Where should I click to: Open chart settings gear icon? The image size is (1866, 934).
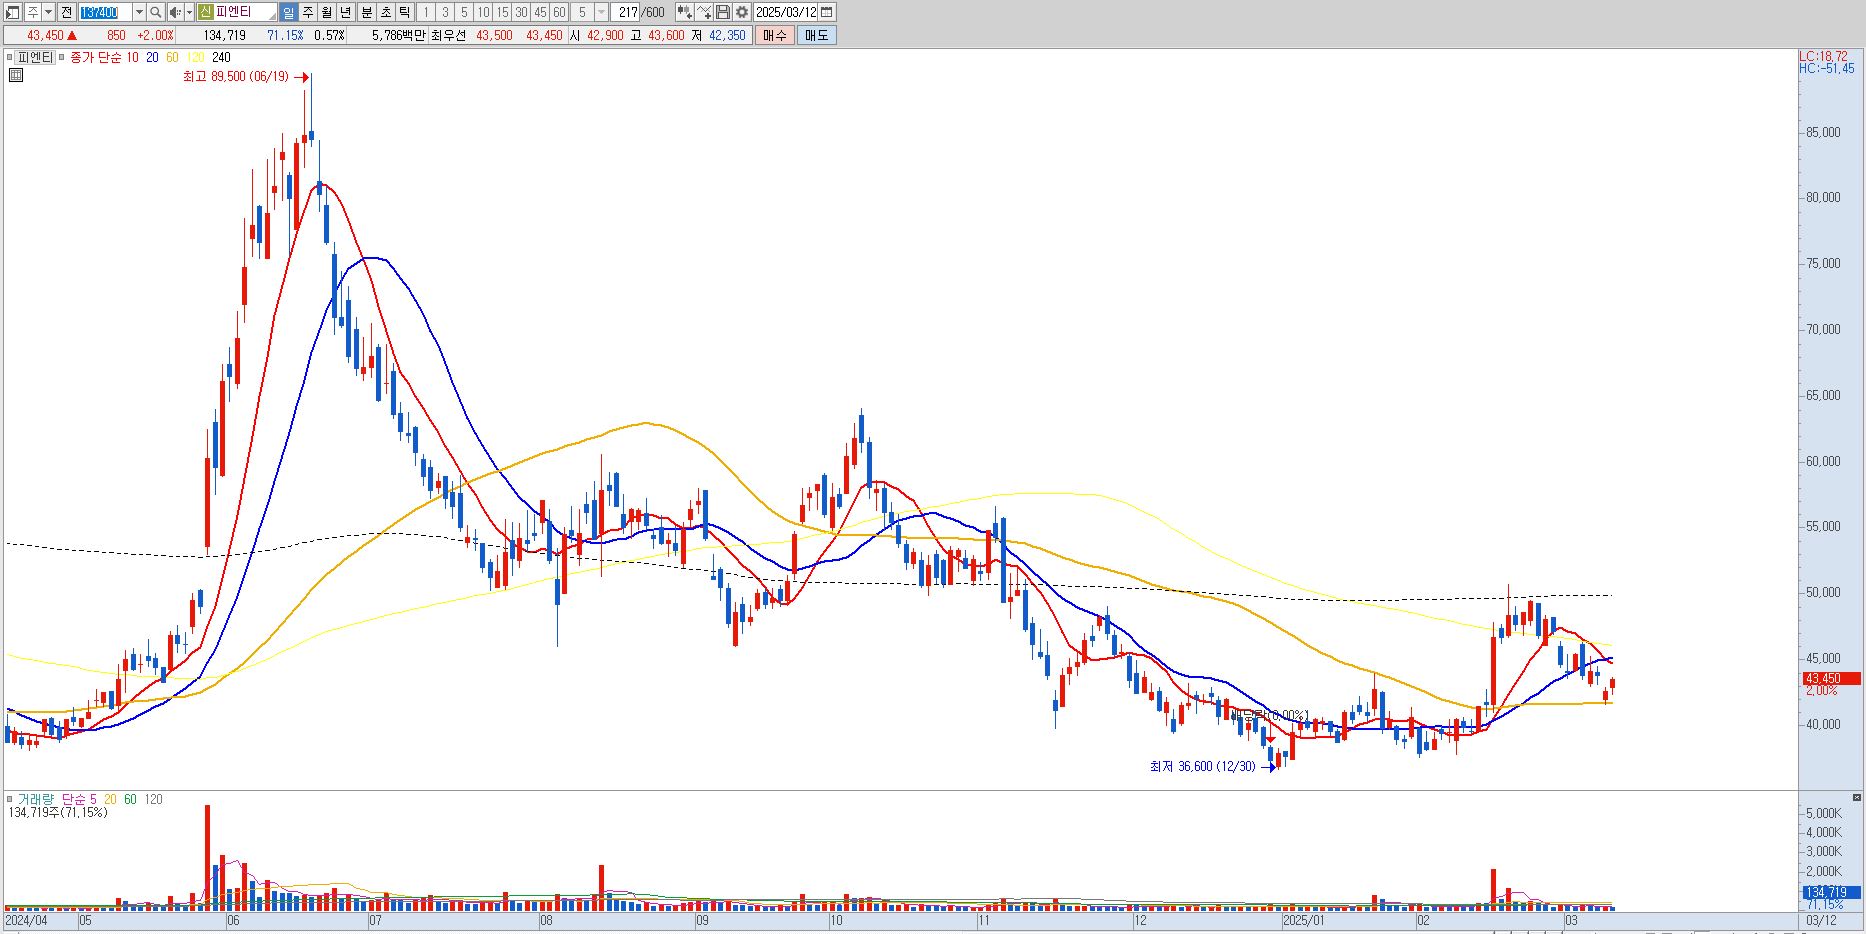point(742,12)
